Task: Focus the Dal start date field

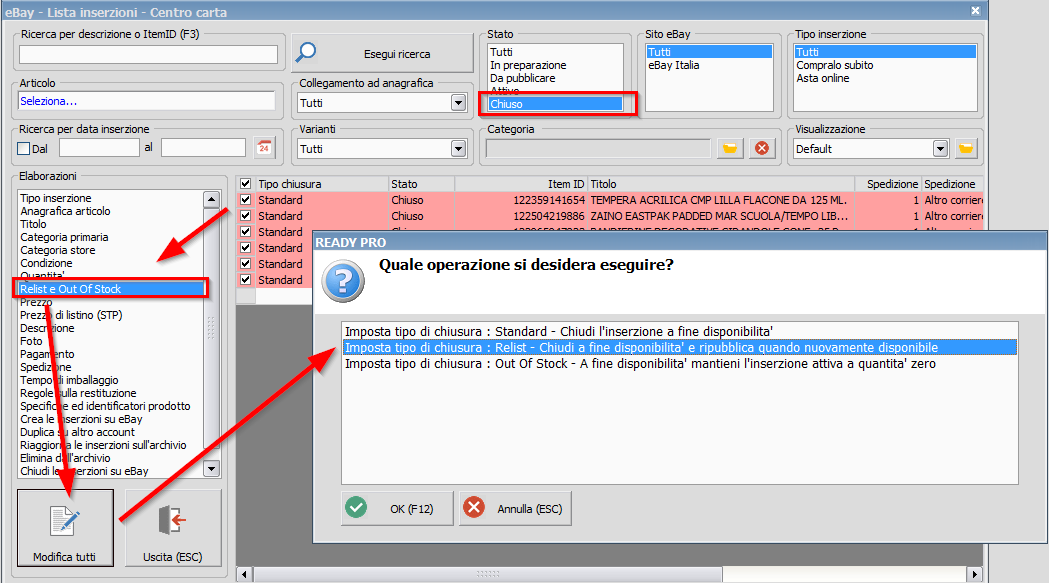Action: [99, 148]
